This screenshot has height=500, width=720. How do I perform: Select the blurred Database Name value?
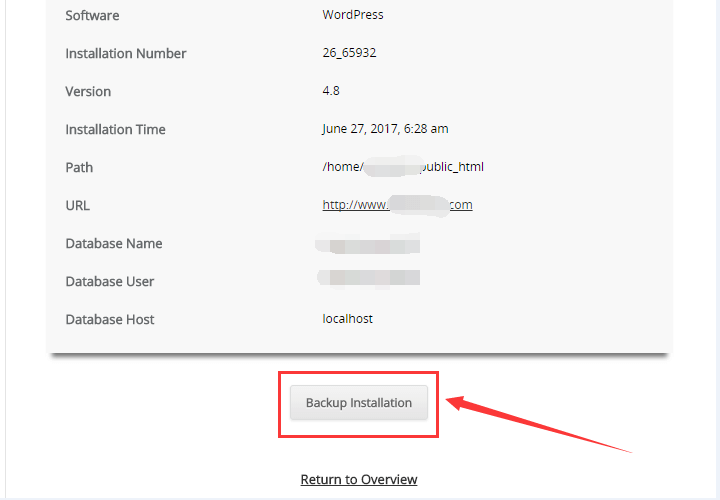[x=368, y=244]
